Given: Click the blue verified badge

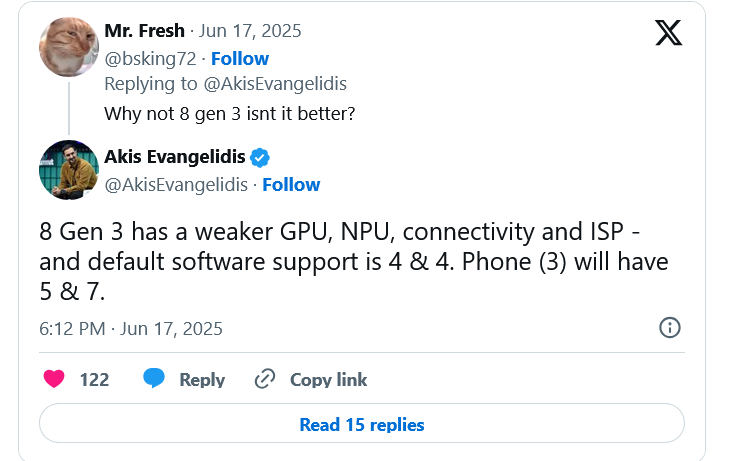Looking at the screenshot, I should click(260, 157).
